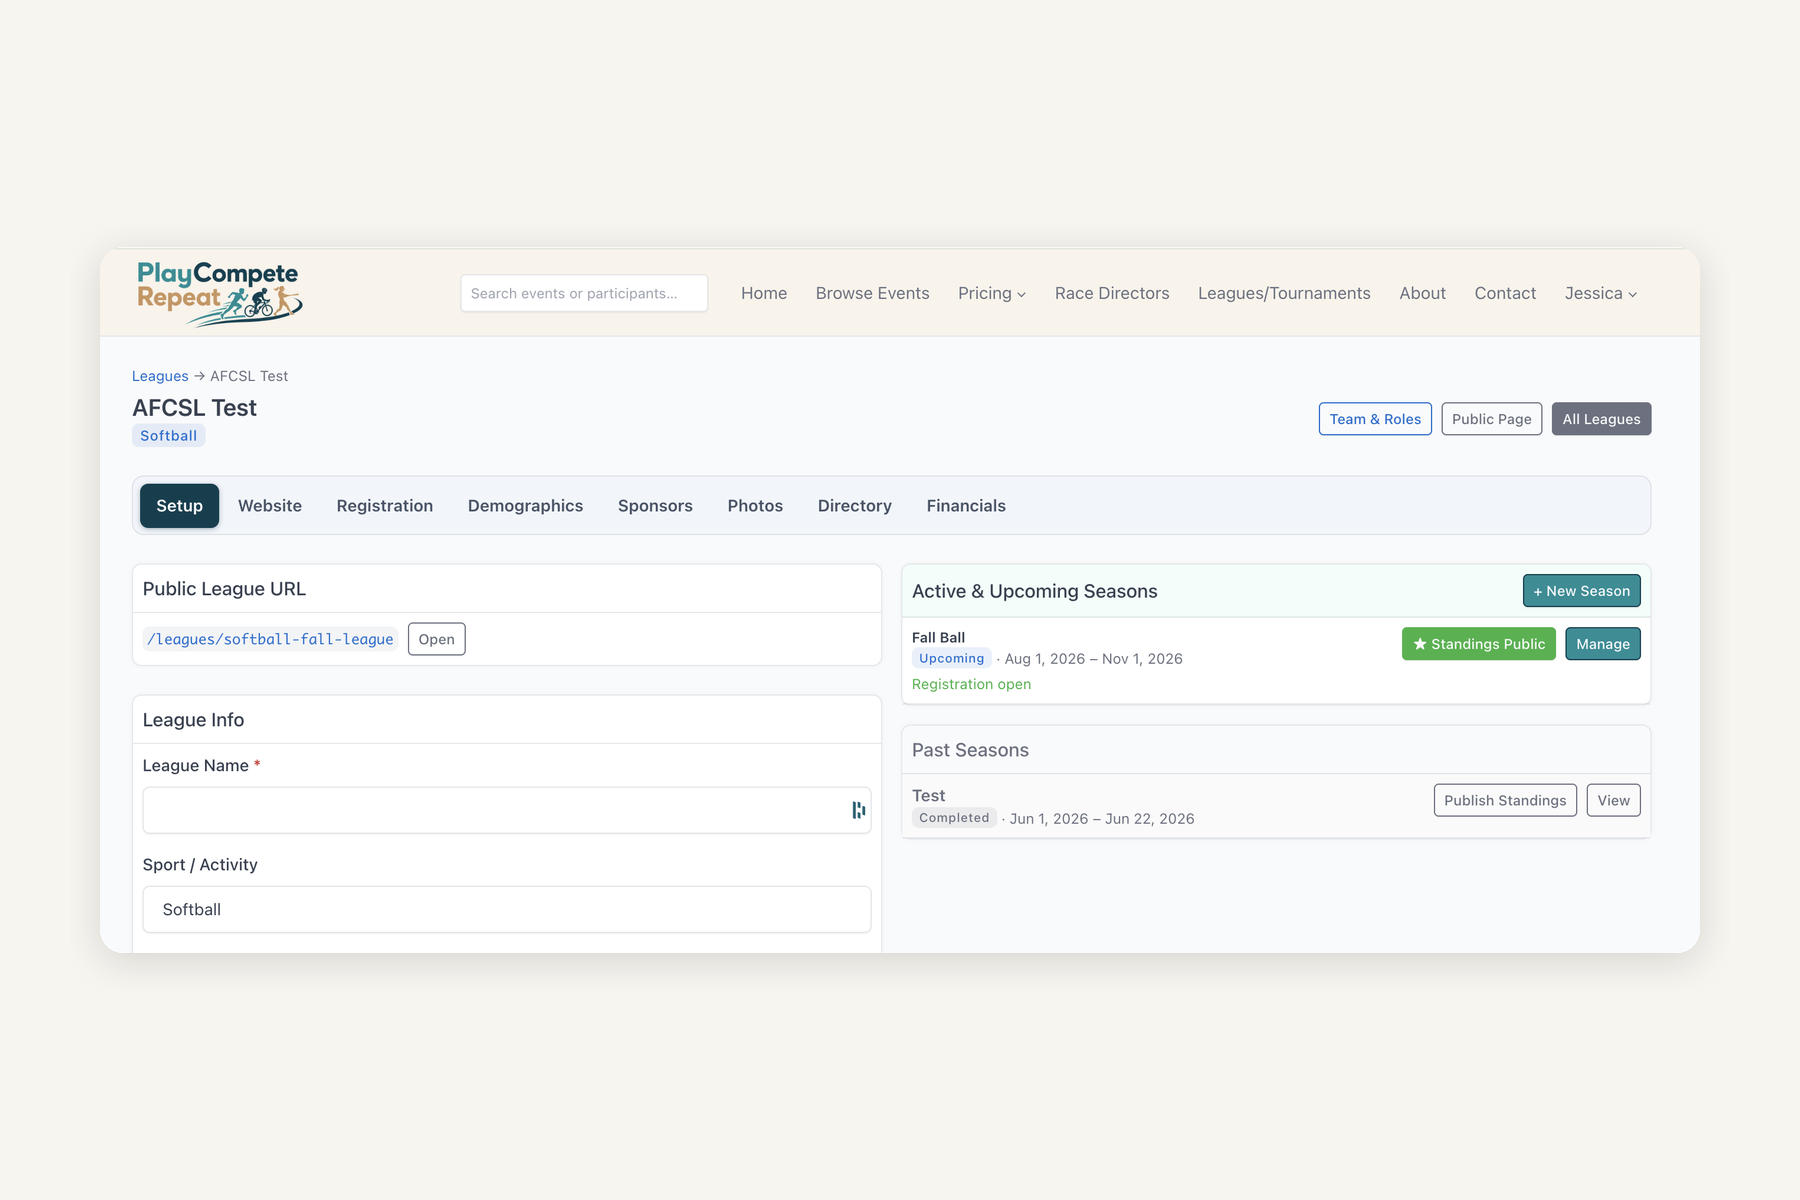The width and height of the screenshot is (1800, 1200).
Task: Click into the League Name field
Action: click(x=507, y=810)
